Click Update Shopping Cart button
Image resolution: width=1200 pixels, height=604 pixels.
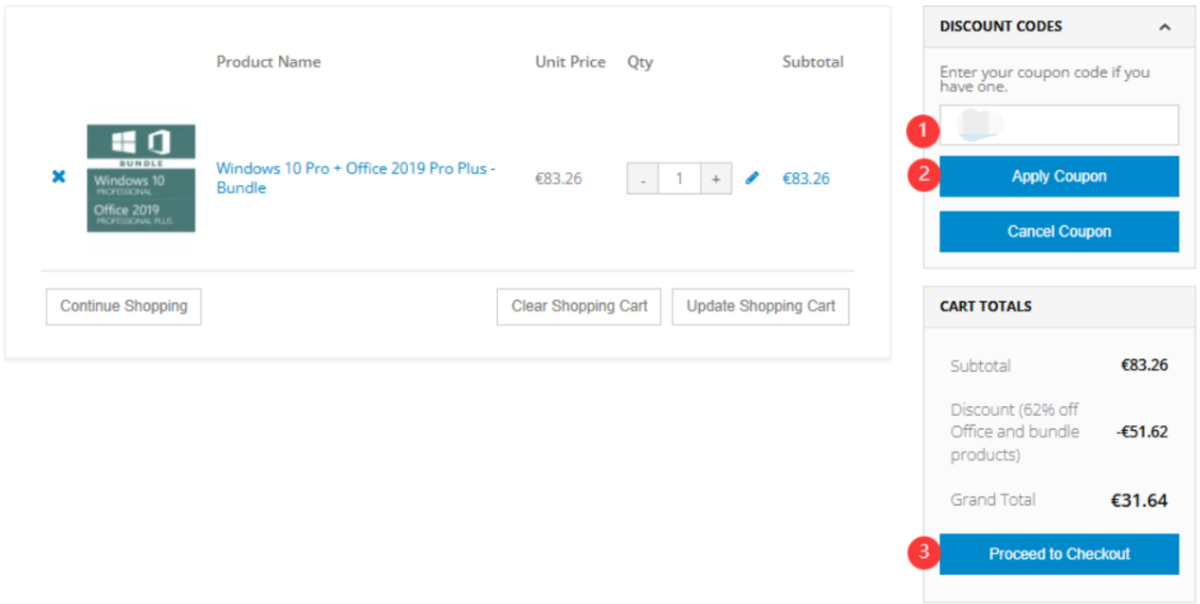[x=760, y=307]
